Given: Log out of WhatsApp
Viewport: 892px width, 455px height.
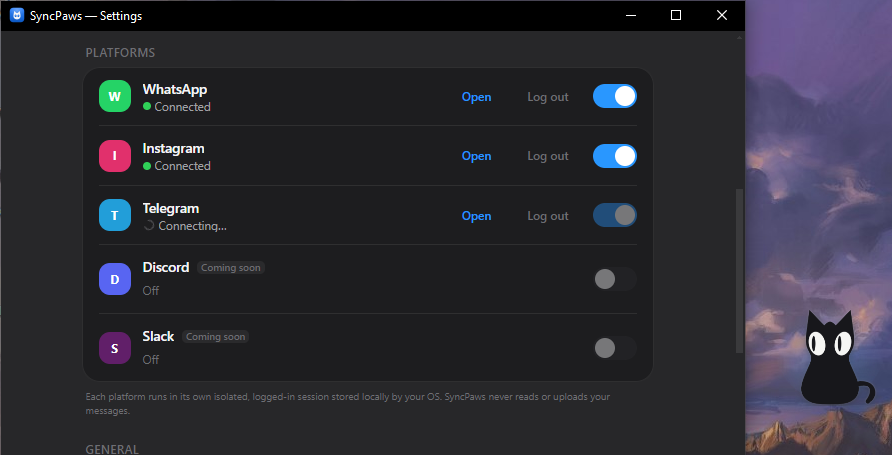Looking at the screenshot, I should click(x=548, y=97).
